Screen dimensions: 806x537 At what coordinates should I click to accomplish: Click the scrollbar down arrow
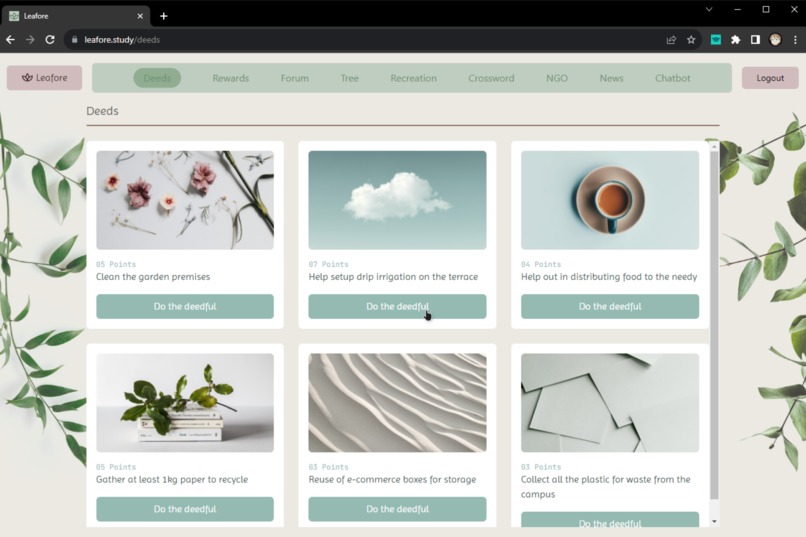[714, 521]
